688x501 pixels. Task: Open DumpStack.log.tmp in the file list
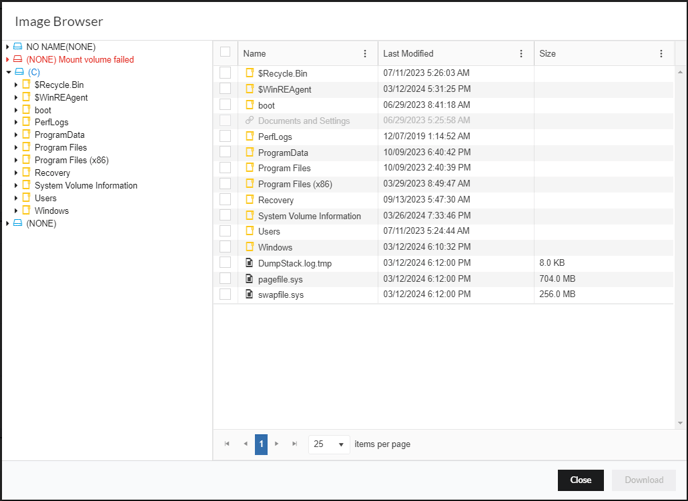295,263
